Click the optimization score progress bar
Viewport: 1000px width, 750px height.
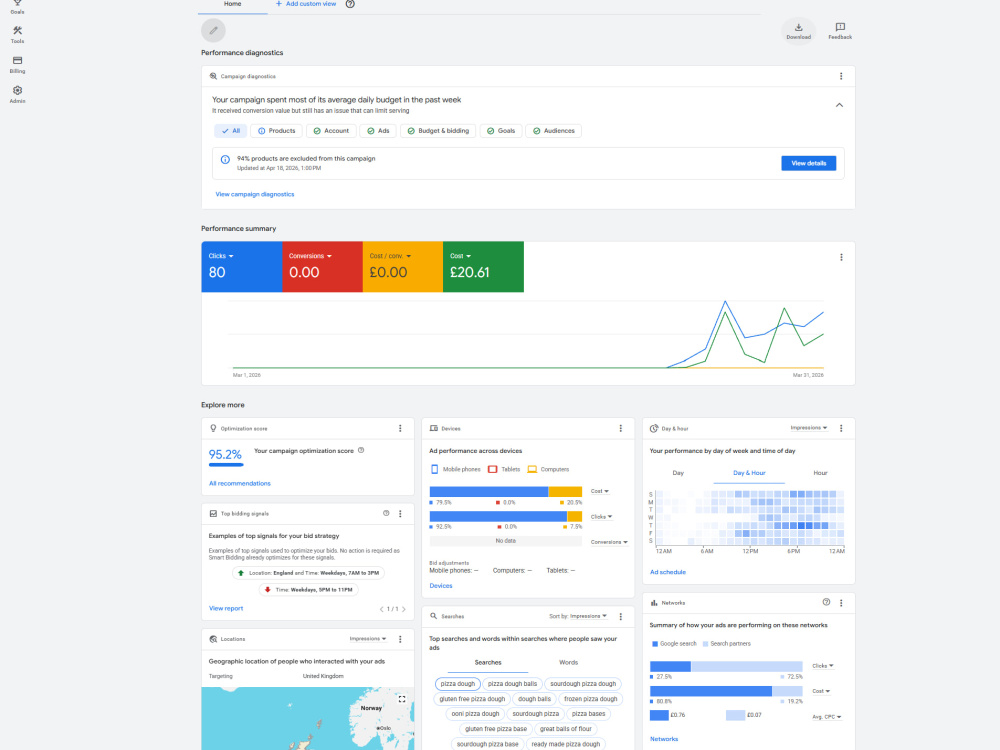226,464
